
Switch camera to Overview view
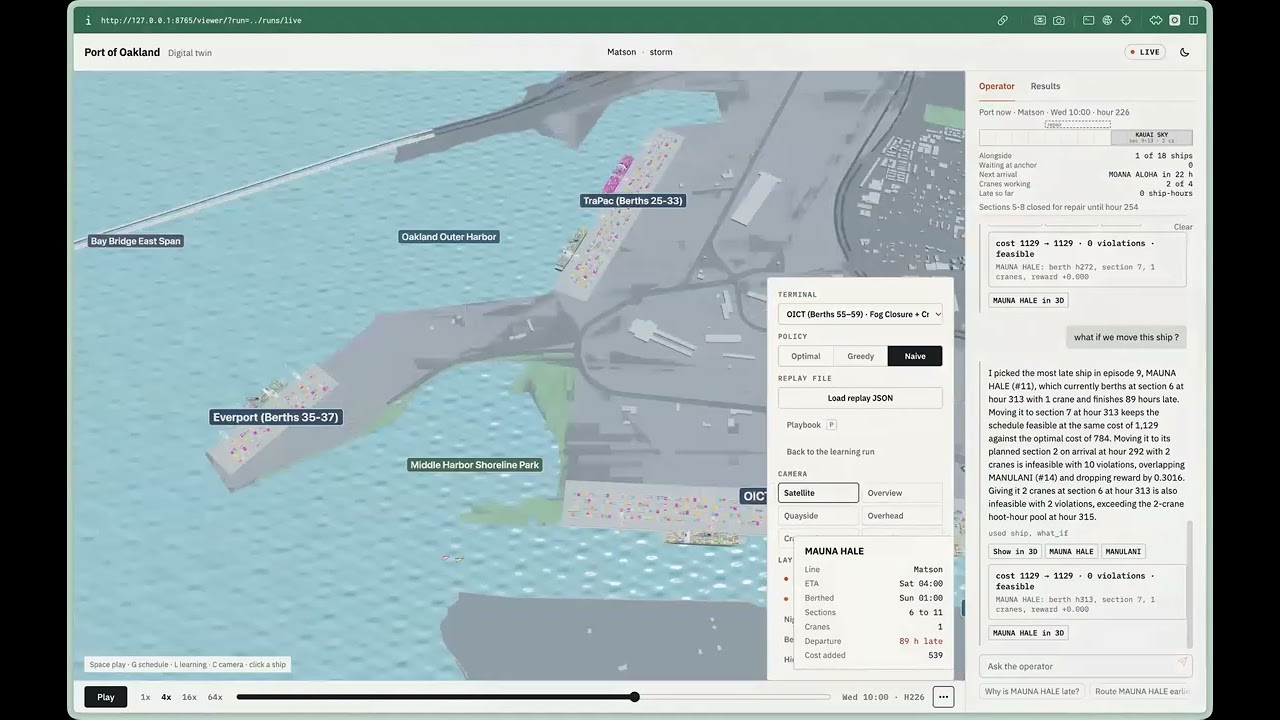click(901, 493)
